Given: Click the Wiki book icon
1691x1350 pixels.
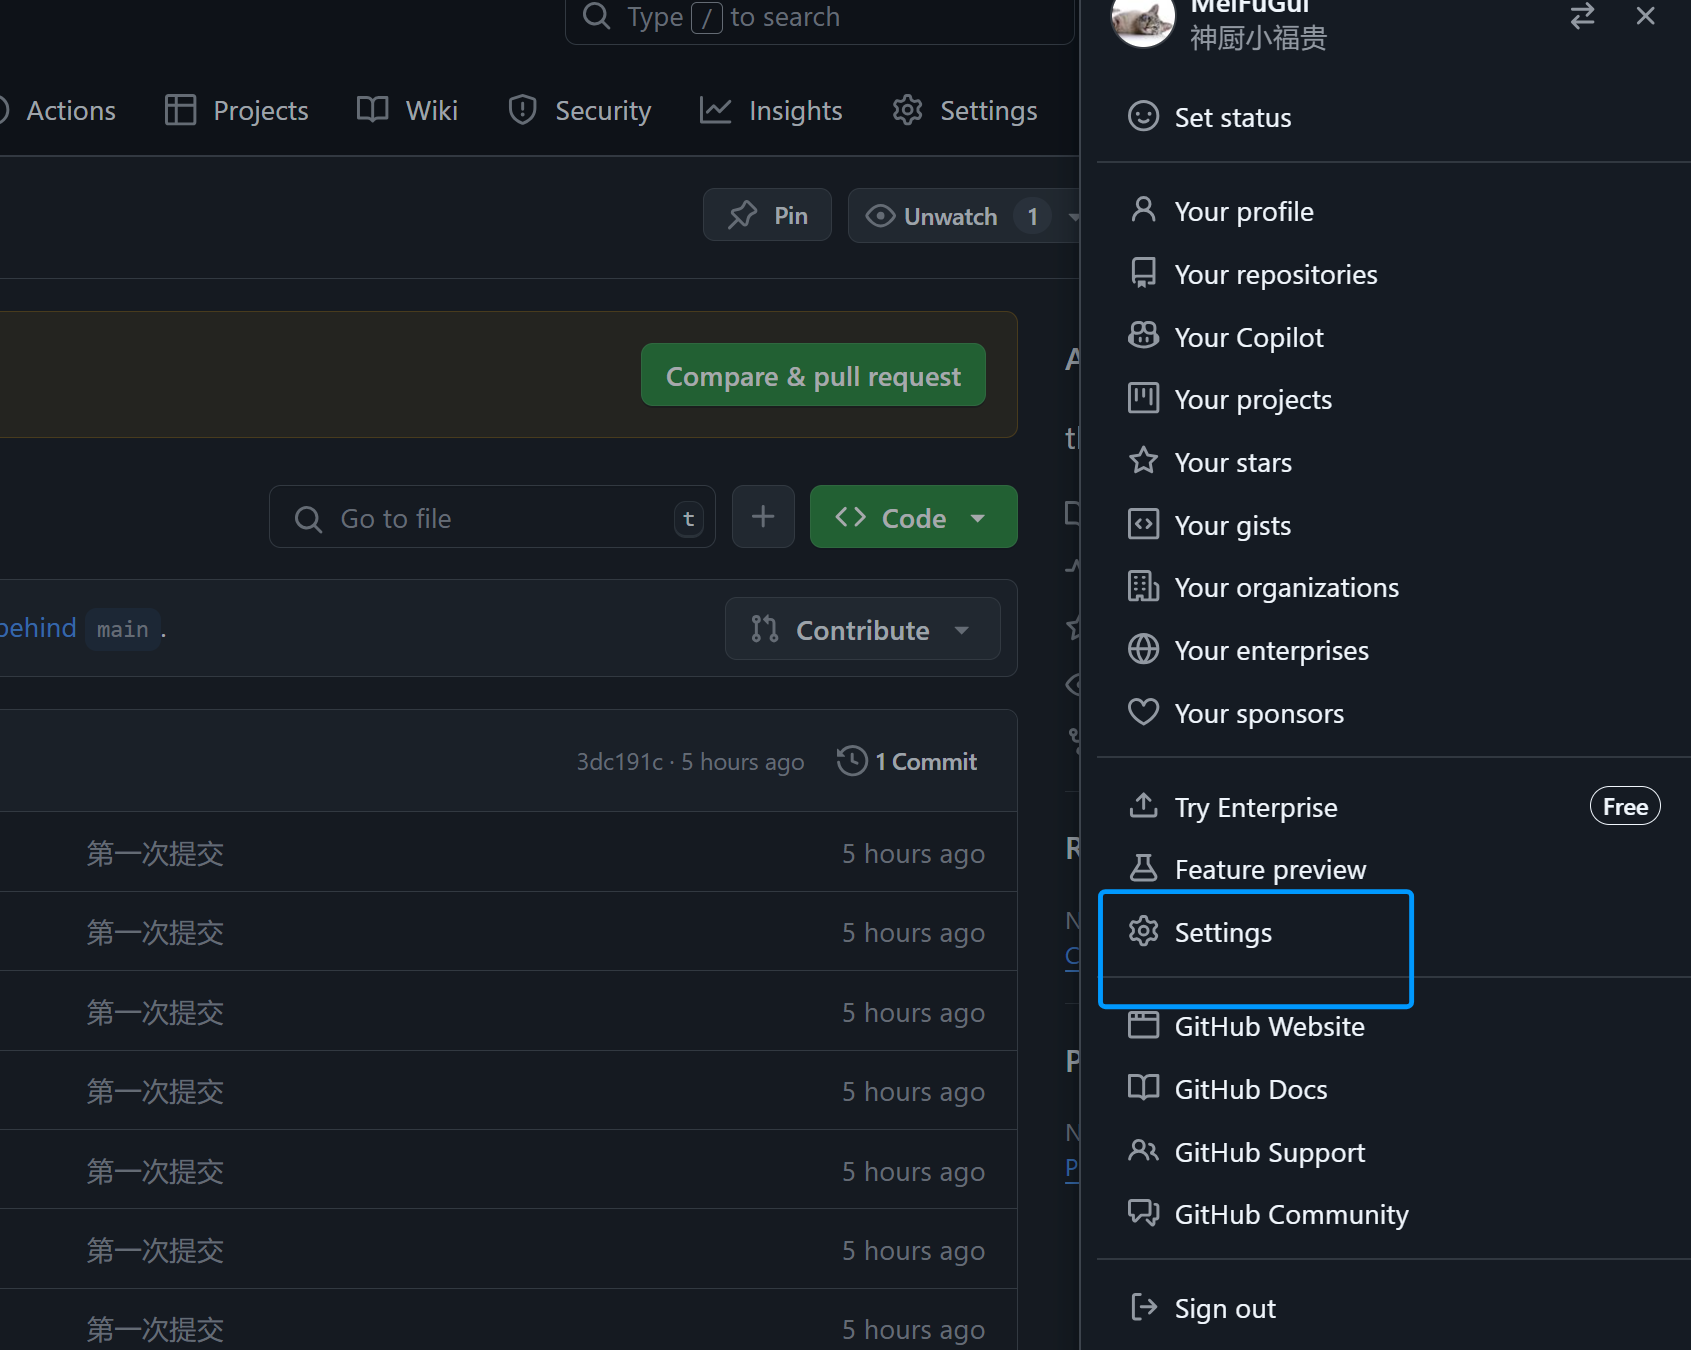Looking at the screenshot, I should coord(373,110).
